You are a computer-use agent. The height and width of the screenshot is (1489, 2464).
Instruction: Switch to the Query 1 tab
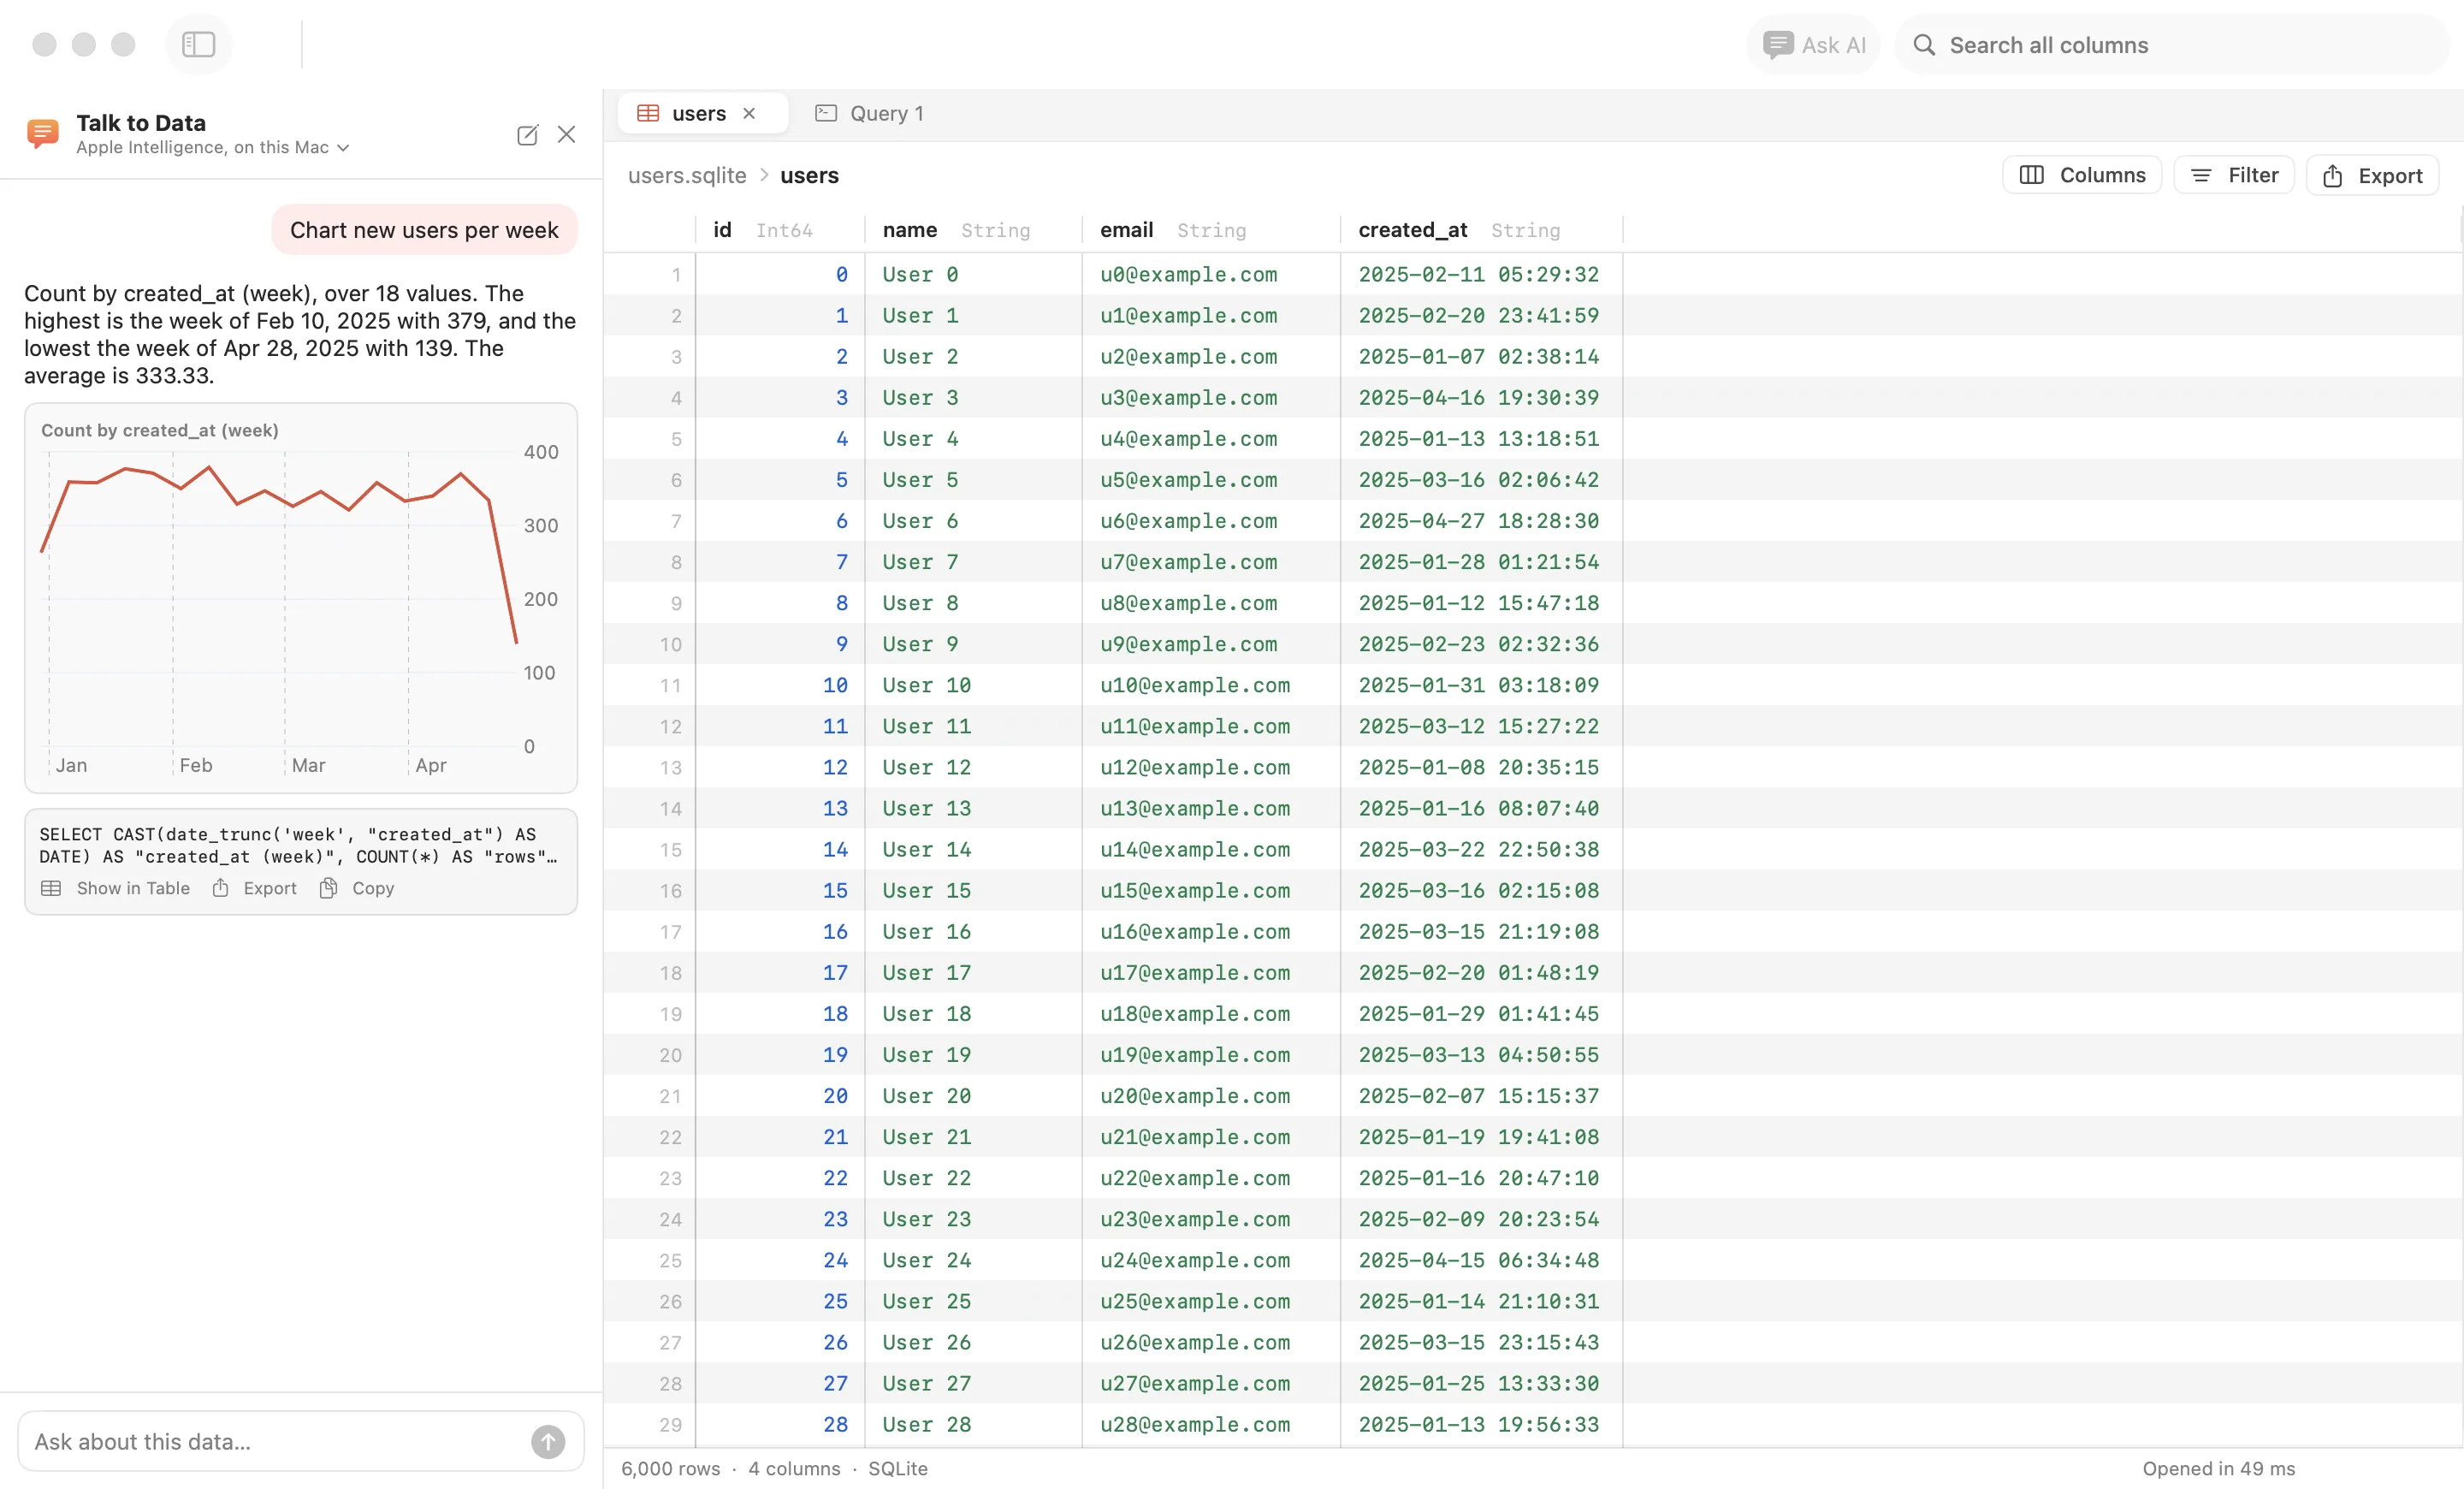869,113
